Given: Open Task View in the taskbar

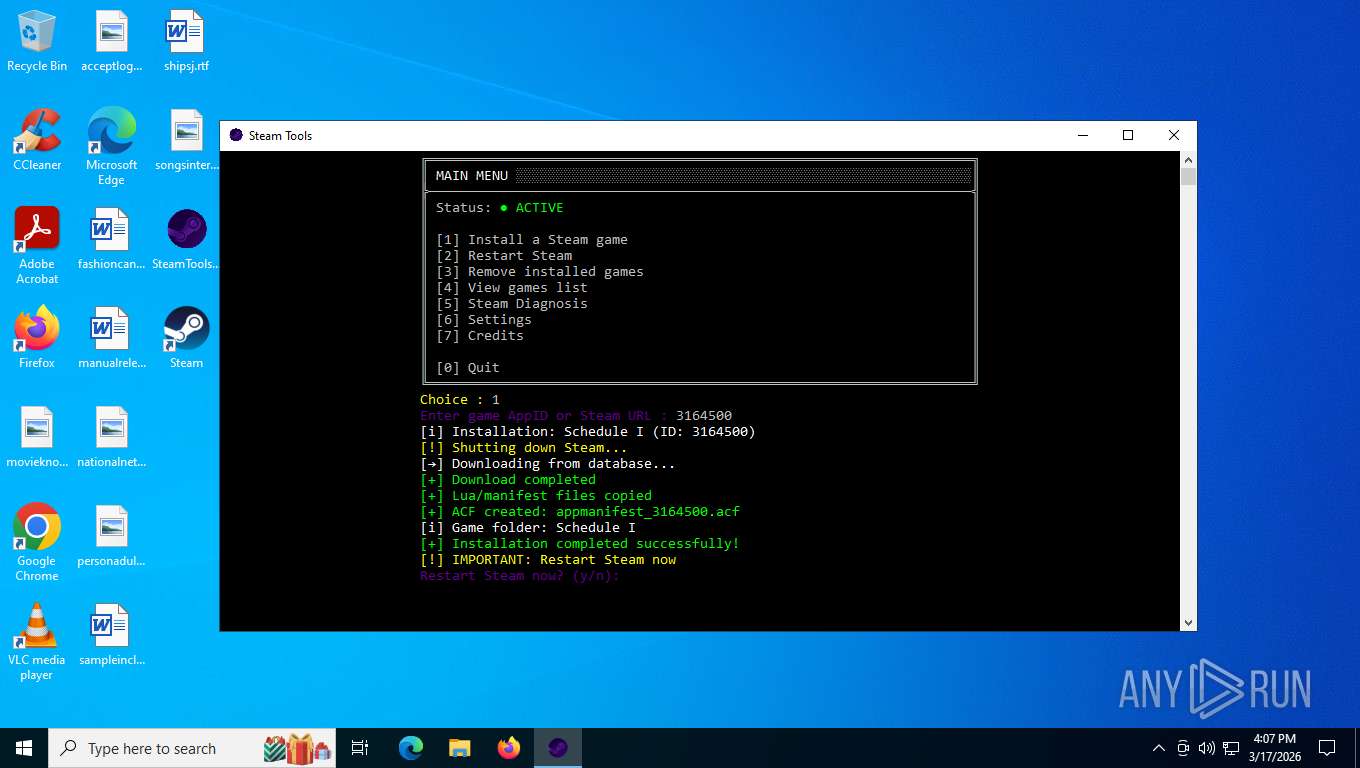Looking at the screenshot, I should pyautogui.click(x=360, y=748).
